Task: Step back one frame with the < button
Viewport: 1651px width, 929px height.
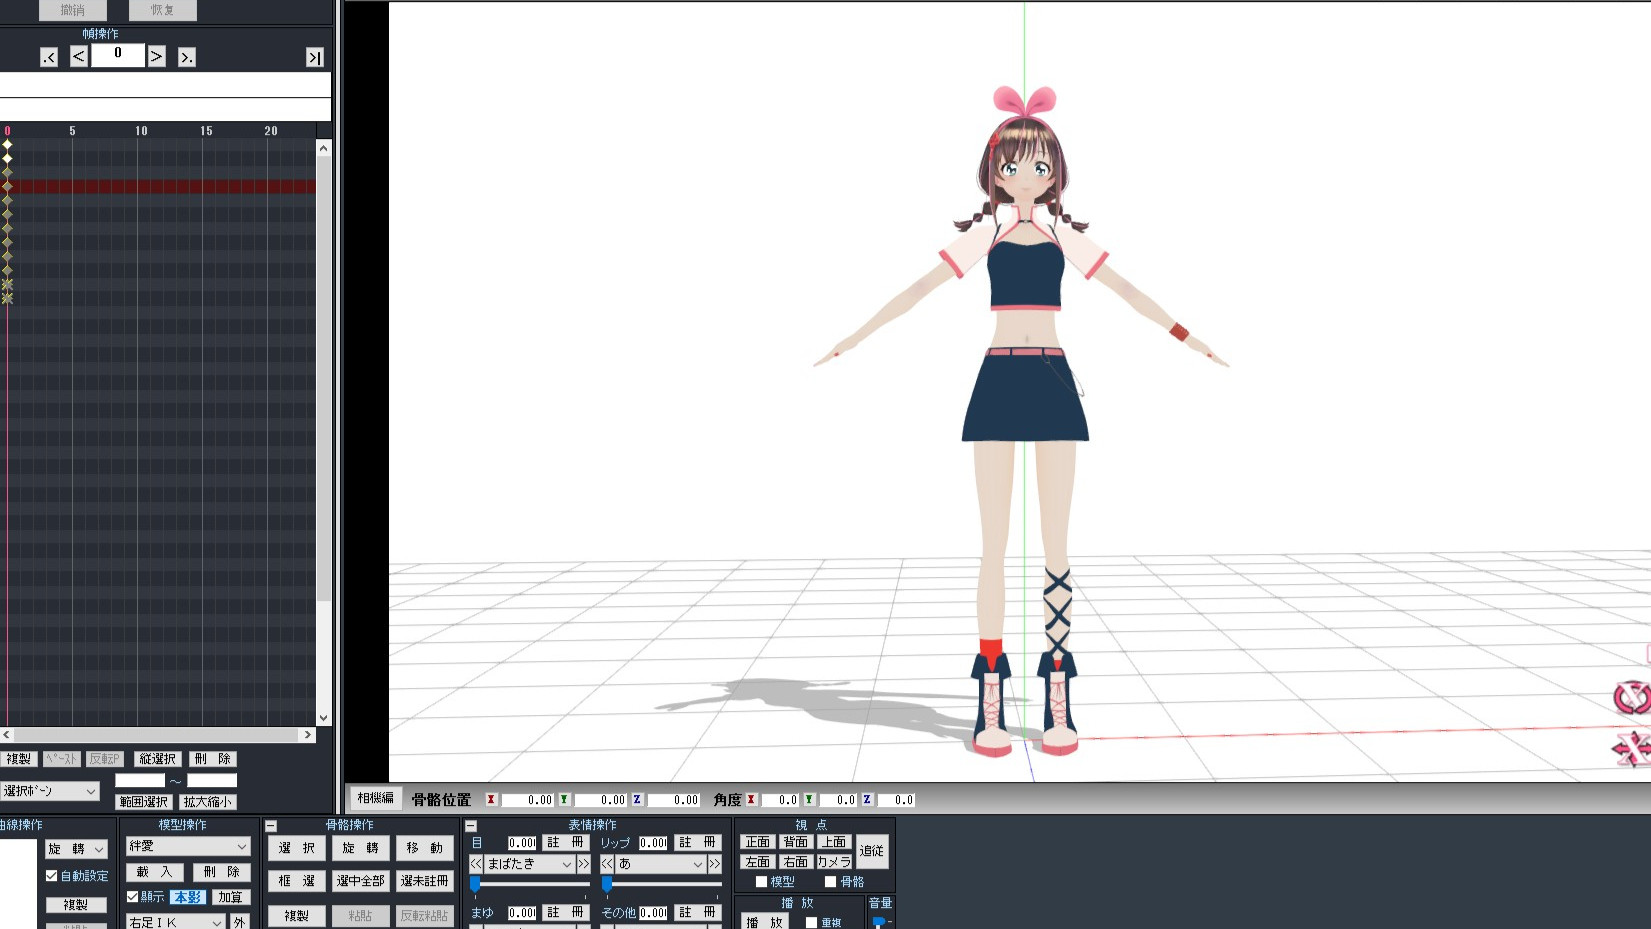Action: (x=79, y=57)
